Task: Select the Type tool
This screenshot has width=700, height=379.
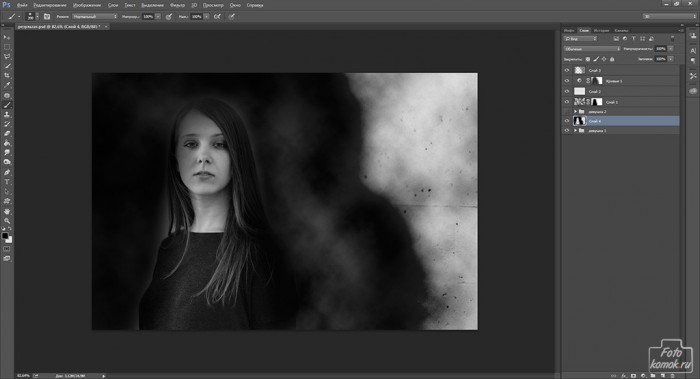Action: pos(7,182)
